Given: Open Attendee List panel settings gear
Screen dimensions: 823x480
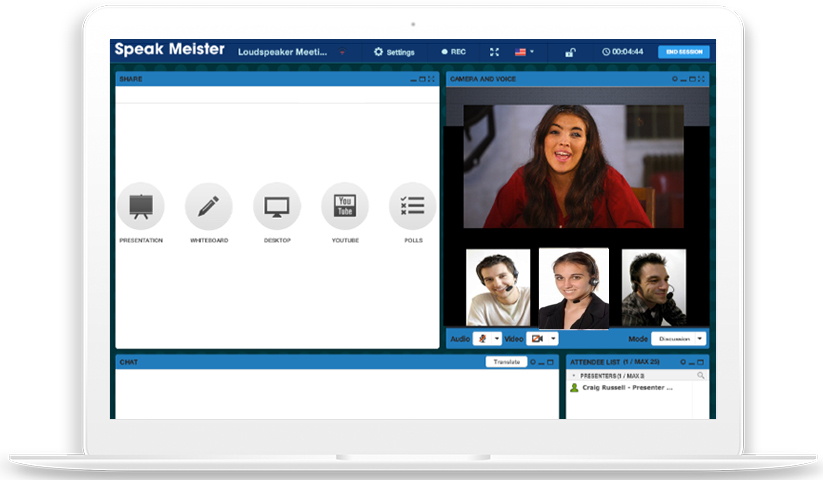Looking at the screenshot, I should point(683,362).
